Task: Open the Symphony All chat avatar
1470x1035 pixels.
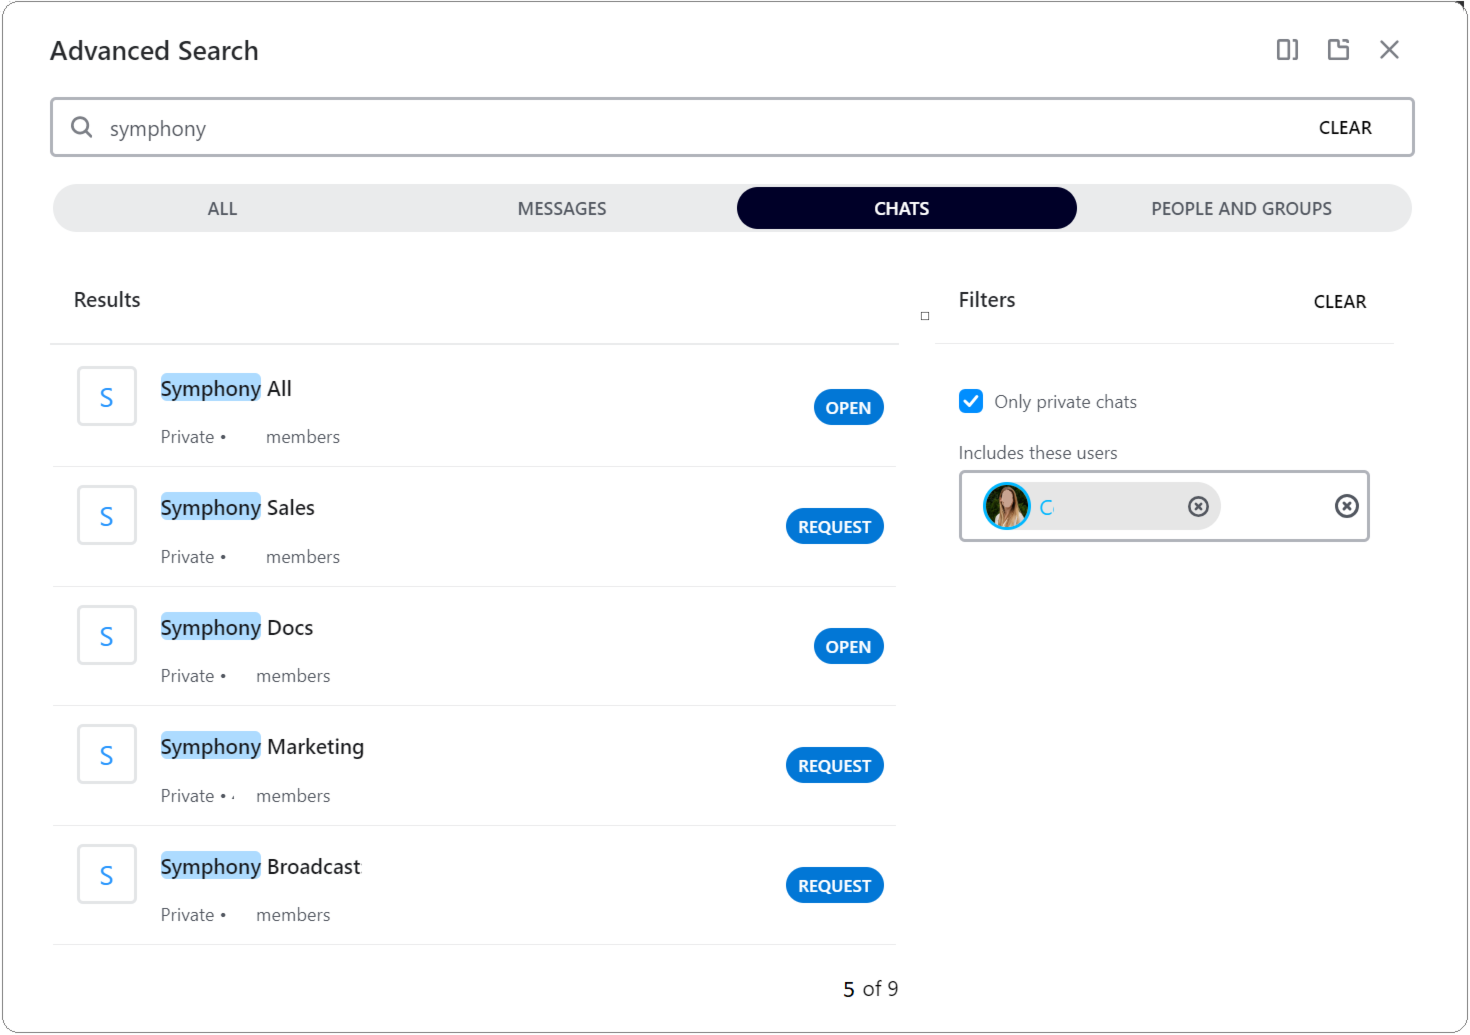Action: (x=107, y=397)
